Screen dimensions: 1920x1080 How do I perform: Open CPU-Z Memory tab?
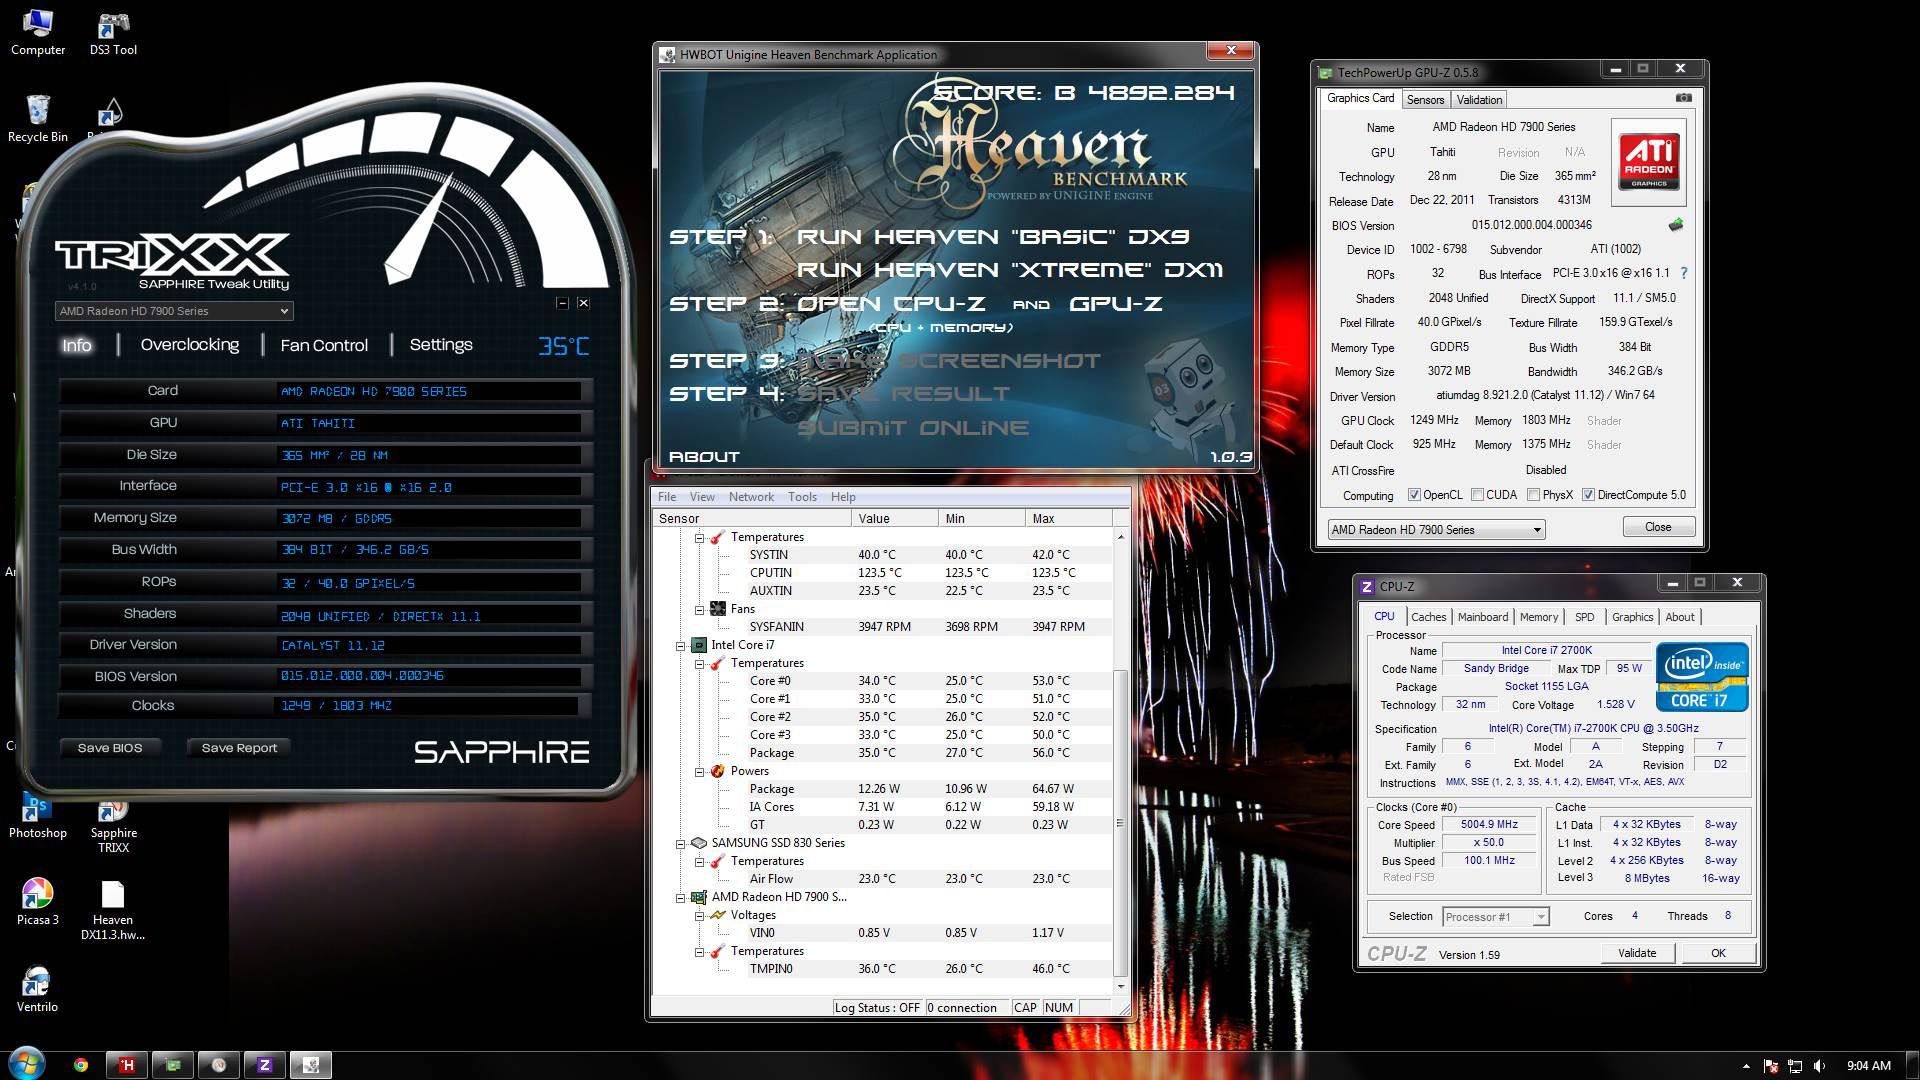[1538, 617]
